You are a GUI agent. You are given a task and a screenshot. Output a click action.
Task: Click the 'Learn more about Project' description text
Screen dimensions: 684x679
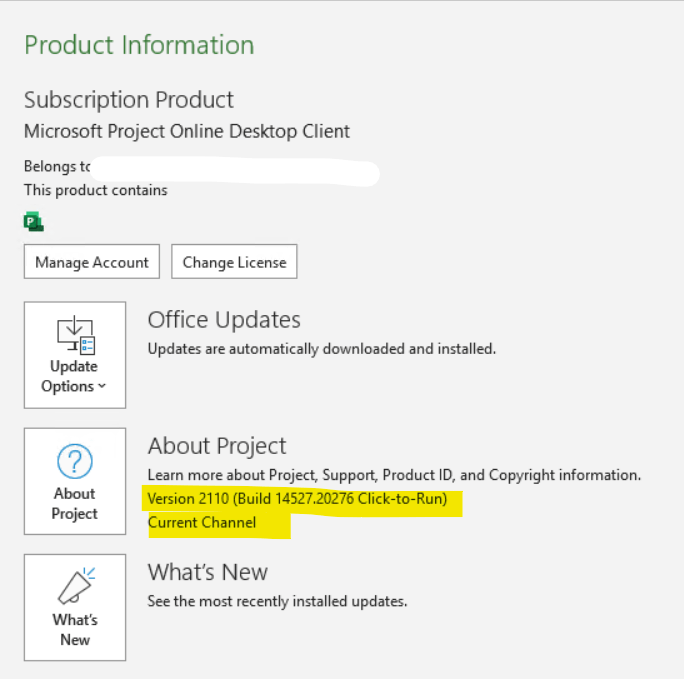[x=394, y=475]
